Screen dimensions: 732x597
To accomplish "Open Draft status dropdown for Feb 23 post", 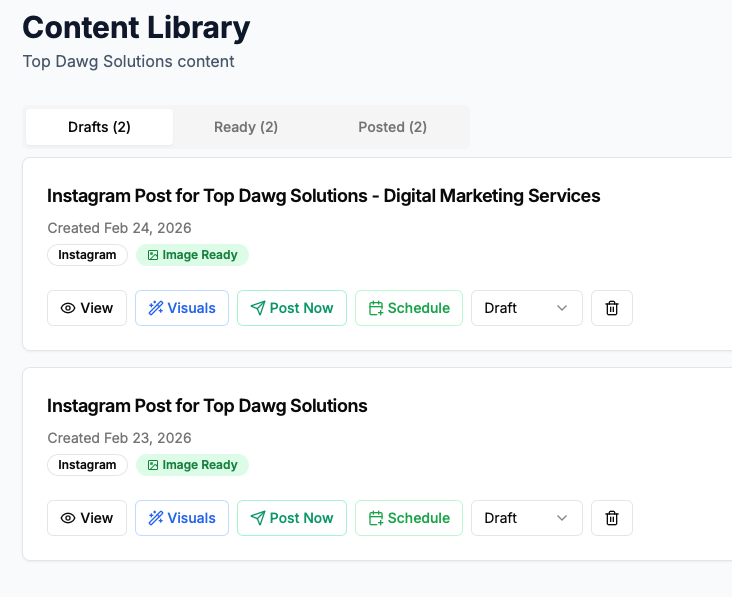I will pos(527,518).
